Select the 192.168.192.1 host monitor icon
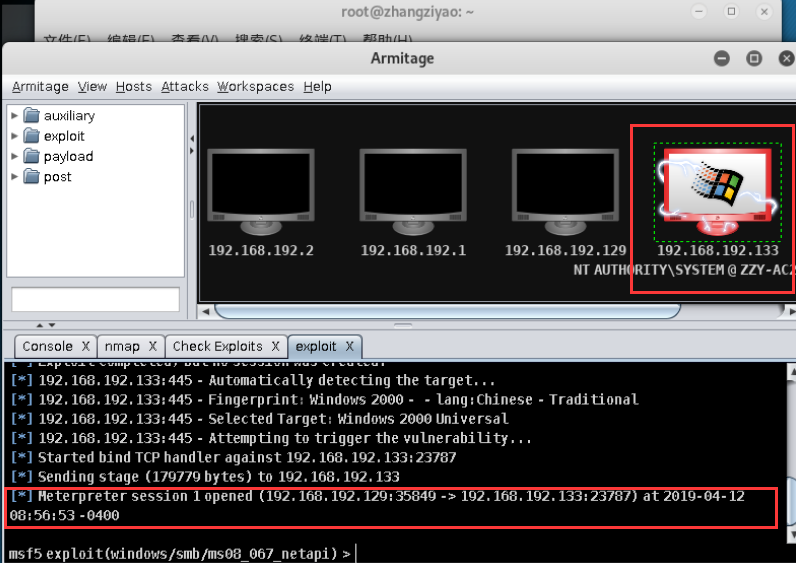This screenshot has height=563, width=796. point(413,191)
